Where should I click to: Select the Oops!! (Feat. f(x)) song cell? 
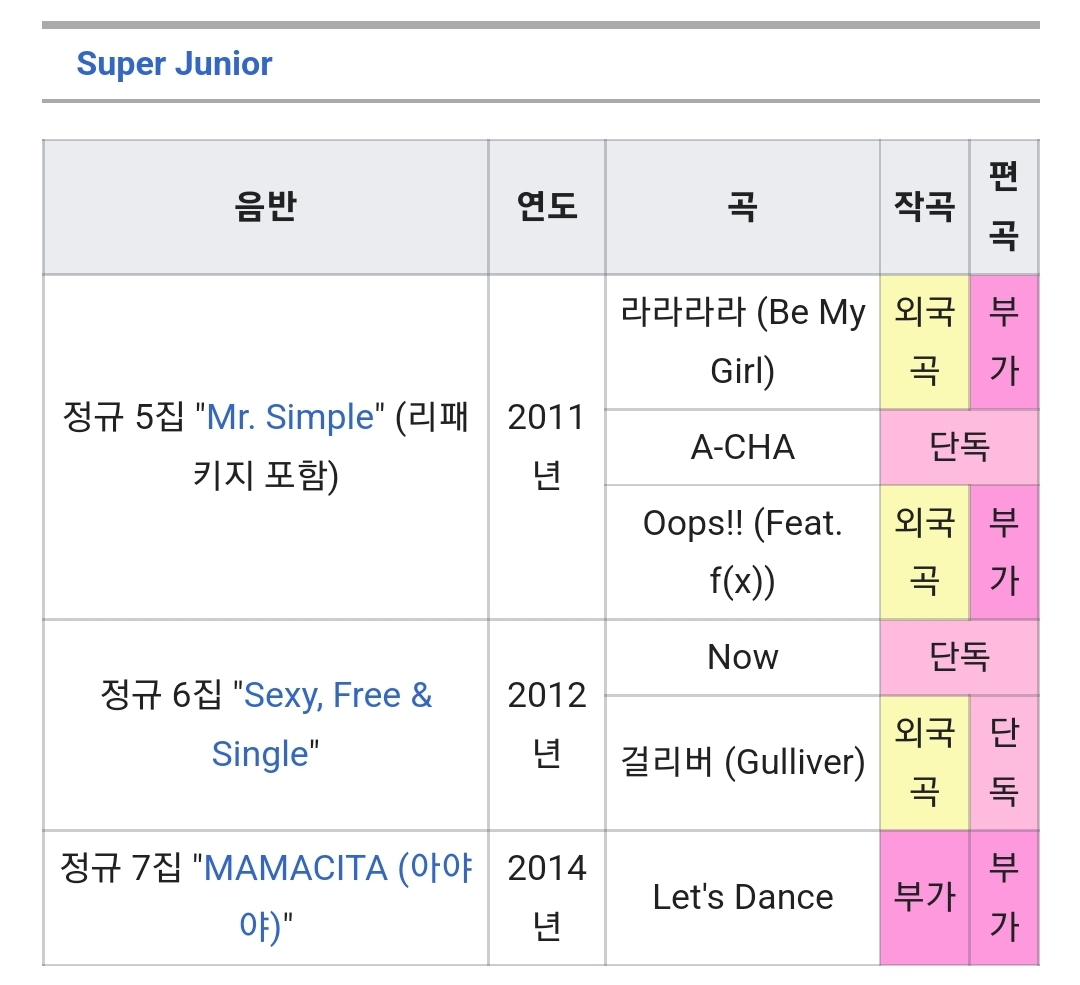pos(742,552)
